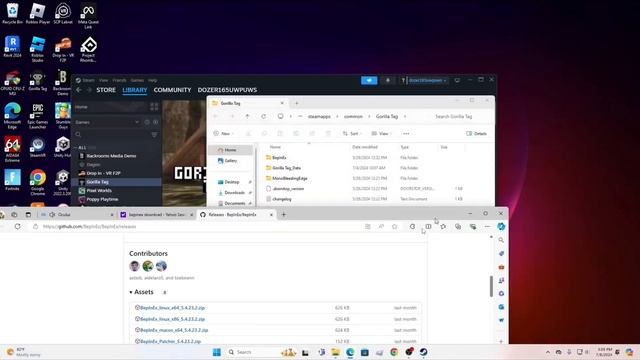Click the Edge address bar URL
Image resolution: width=640 pixels, height=360 pixels.
click(x=90, y=226)
